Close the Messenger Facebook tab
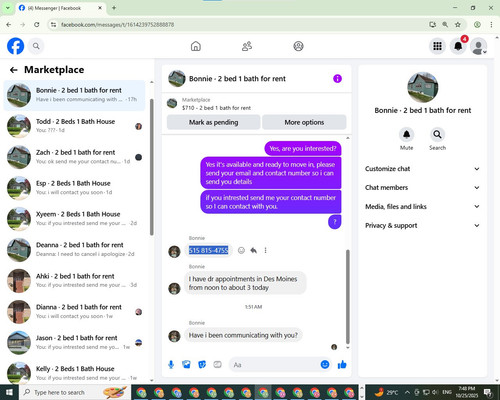Screen dimensions: 500x400 click(100, 8)
